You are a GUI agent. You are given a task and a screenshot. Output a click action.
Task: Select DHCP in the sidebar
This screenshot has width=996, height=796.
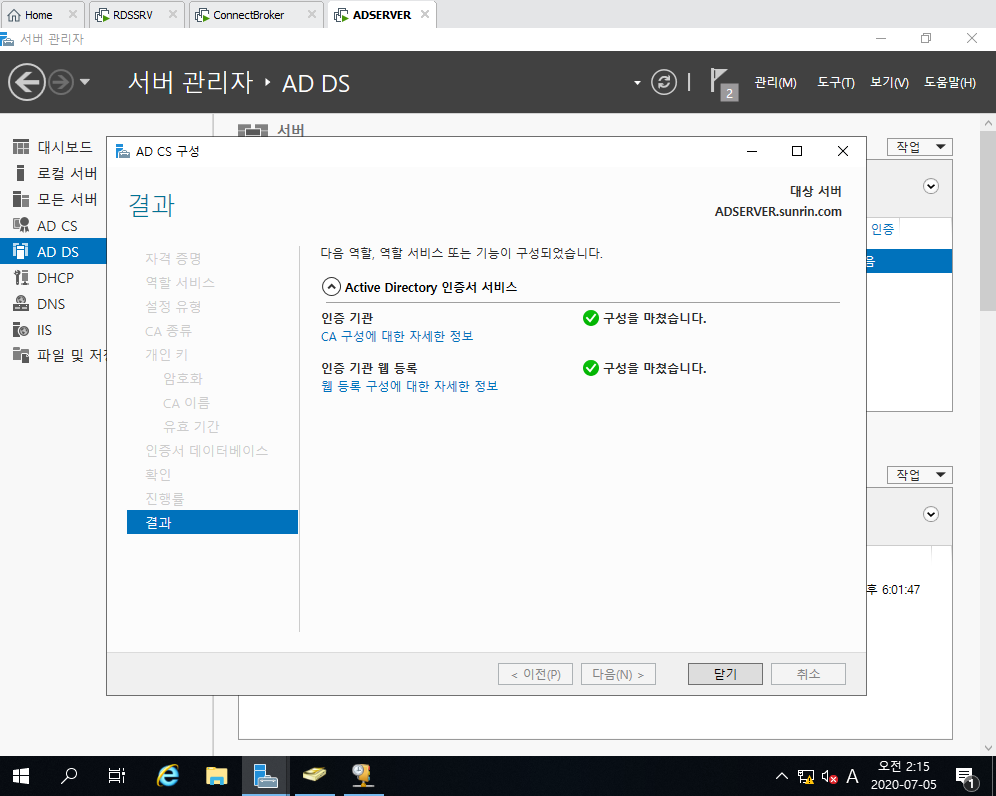click(x=53, y=278)
